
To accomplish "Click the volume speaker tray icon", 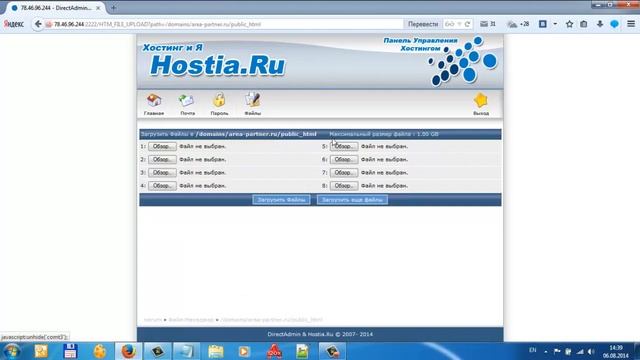I will point(591,351).
